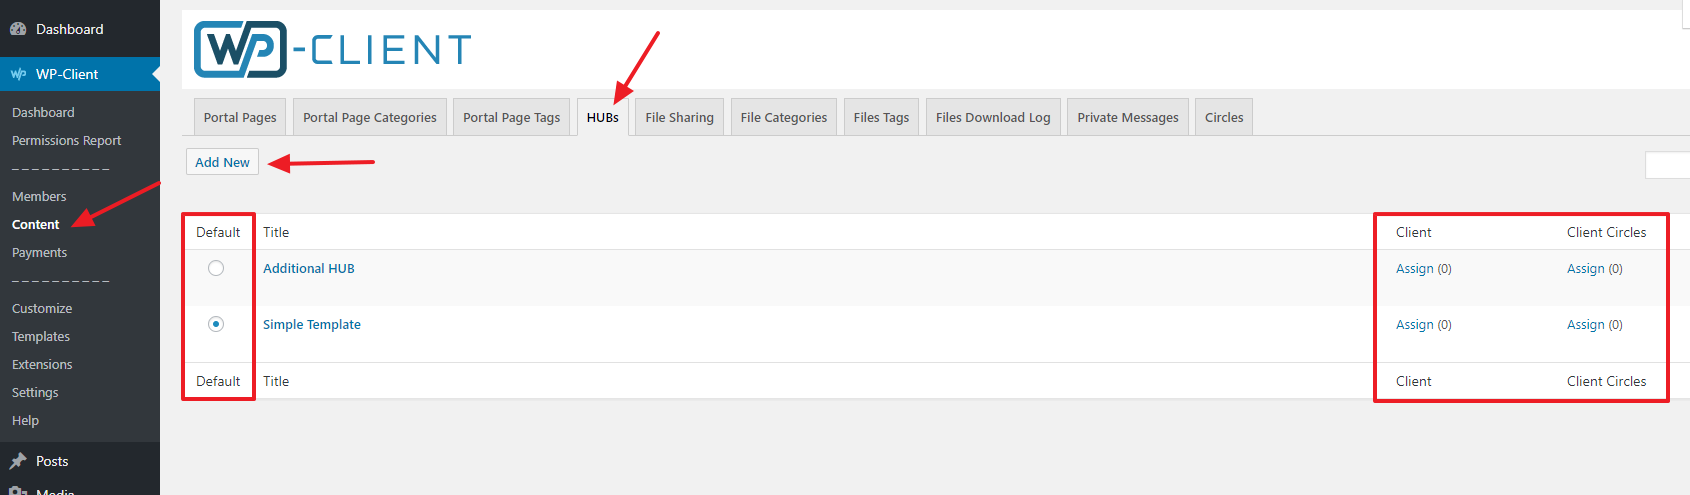Assign clients to Simple Template

point(1415,324)
